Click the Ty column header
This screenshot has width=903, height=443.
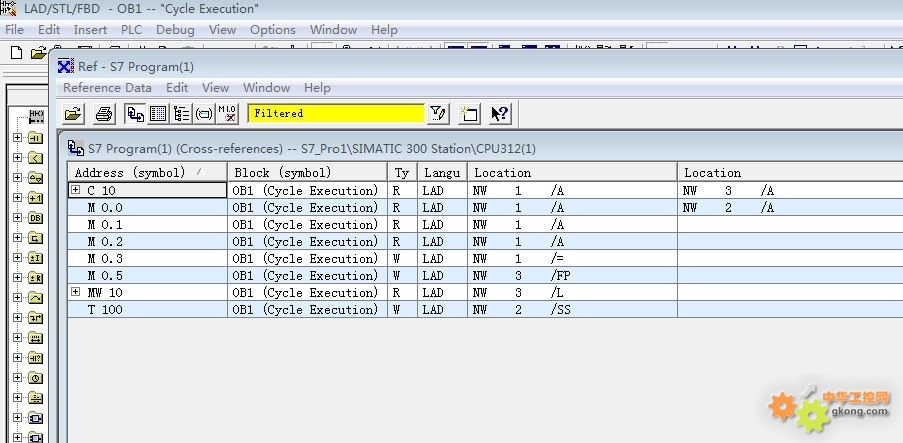tap(402, 172)
